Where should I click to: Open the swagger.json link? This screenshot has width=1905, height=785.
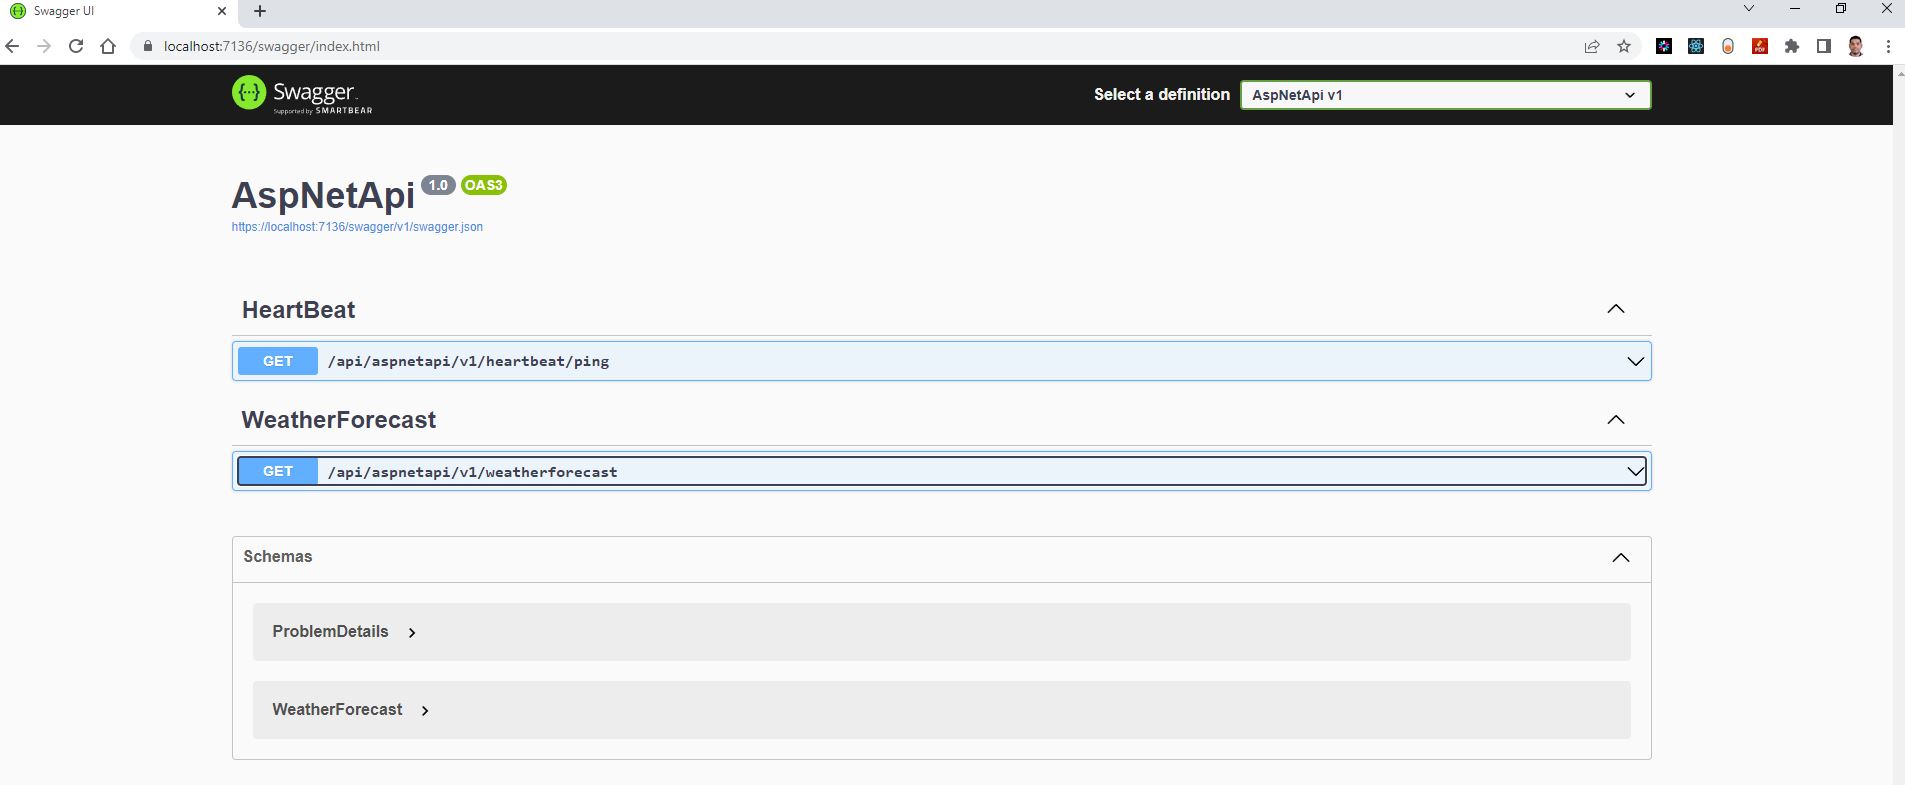coord(357,227)
